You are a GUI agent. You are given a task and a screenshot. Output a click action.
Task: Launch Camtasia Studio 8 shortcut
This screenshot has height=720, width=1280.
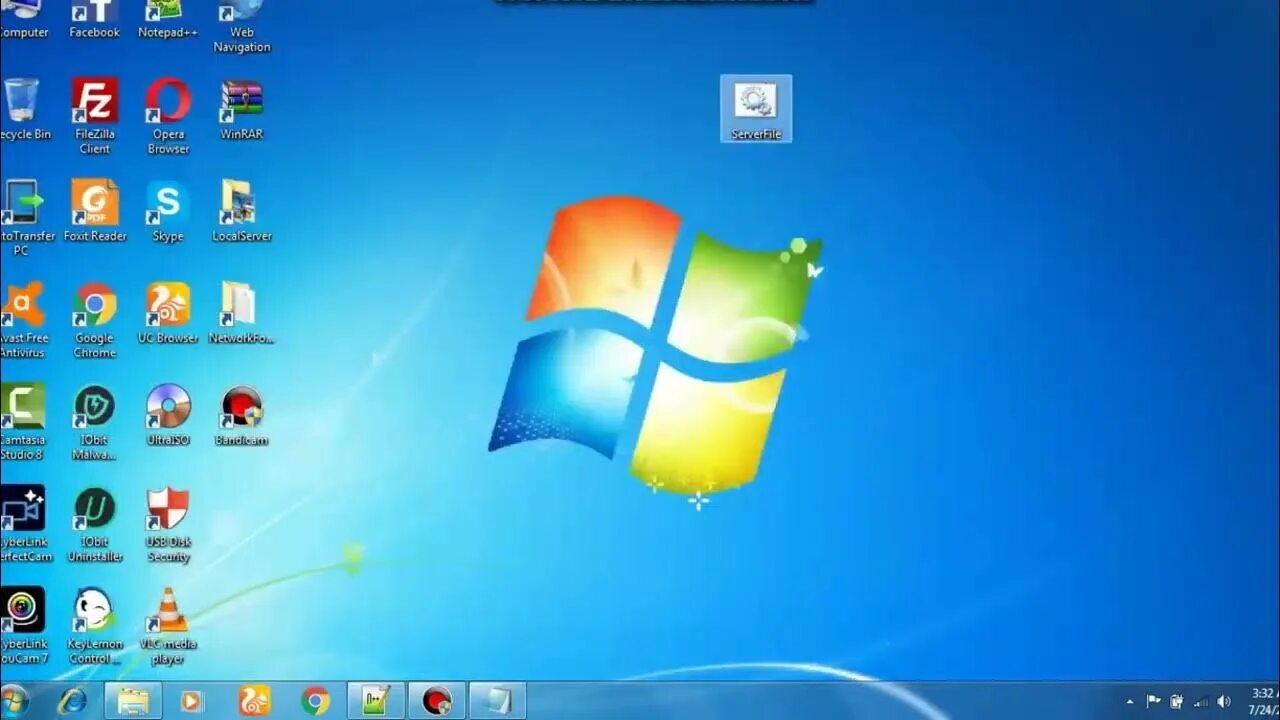[x=22, y=422]
